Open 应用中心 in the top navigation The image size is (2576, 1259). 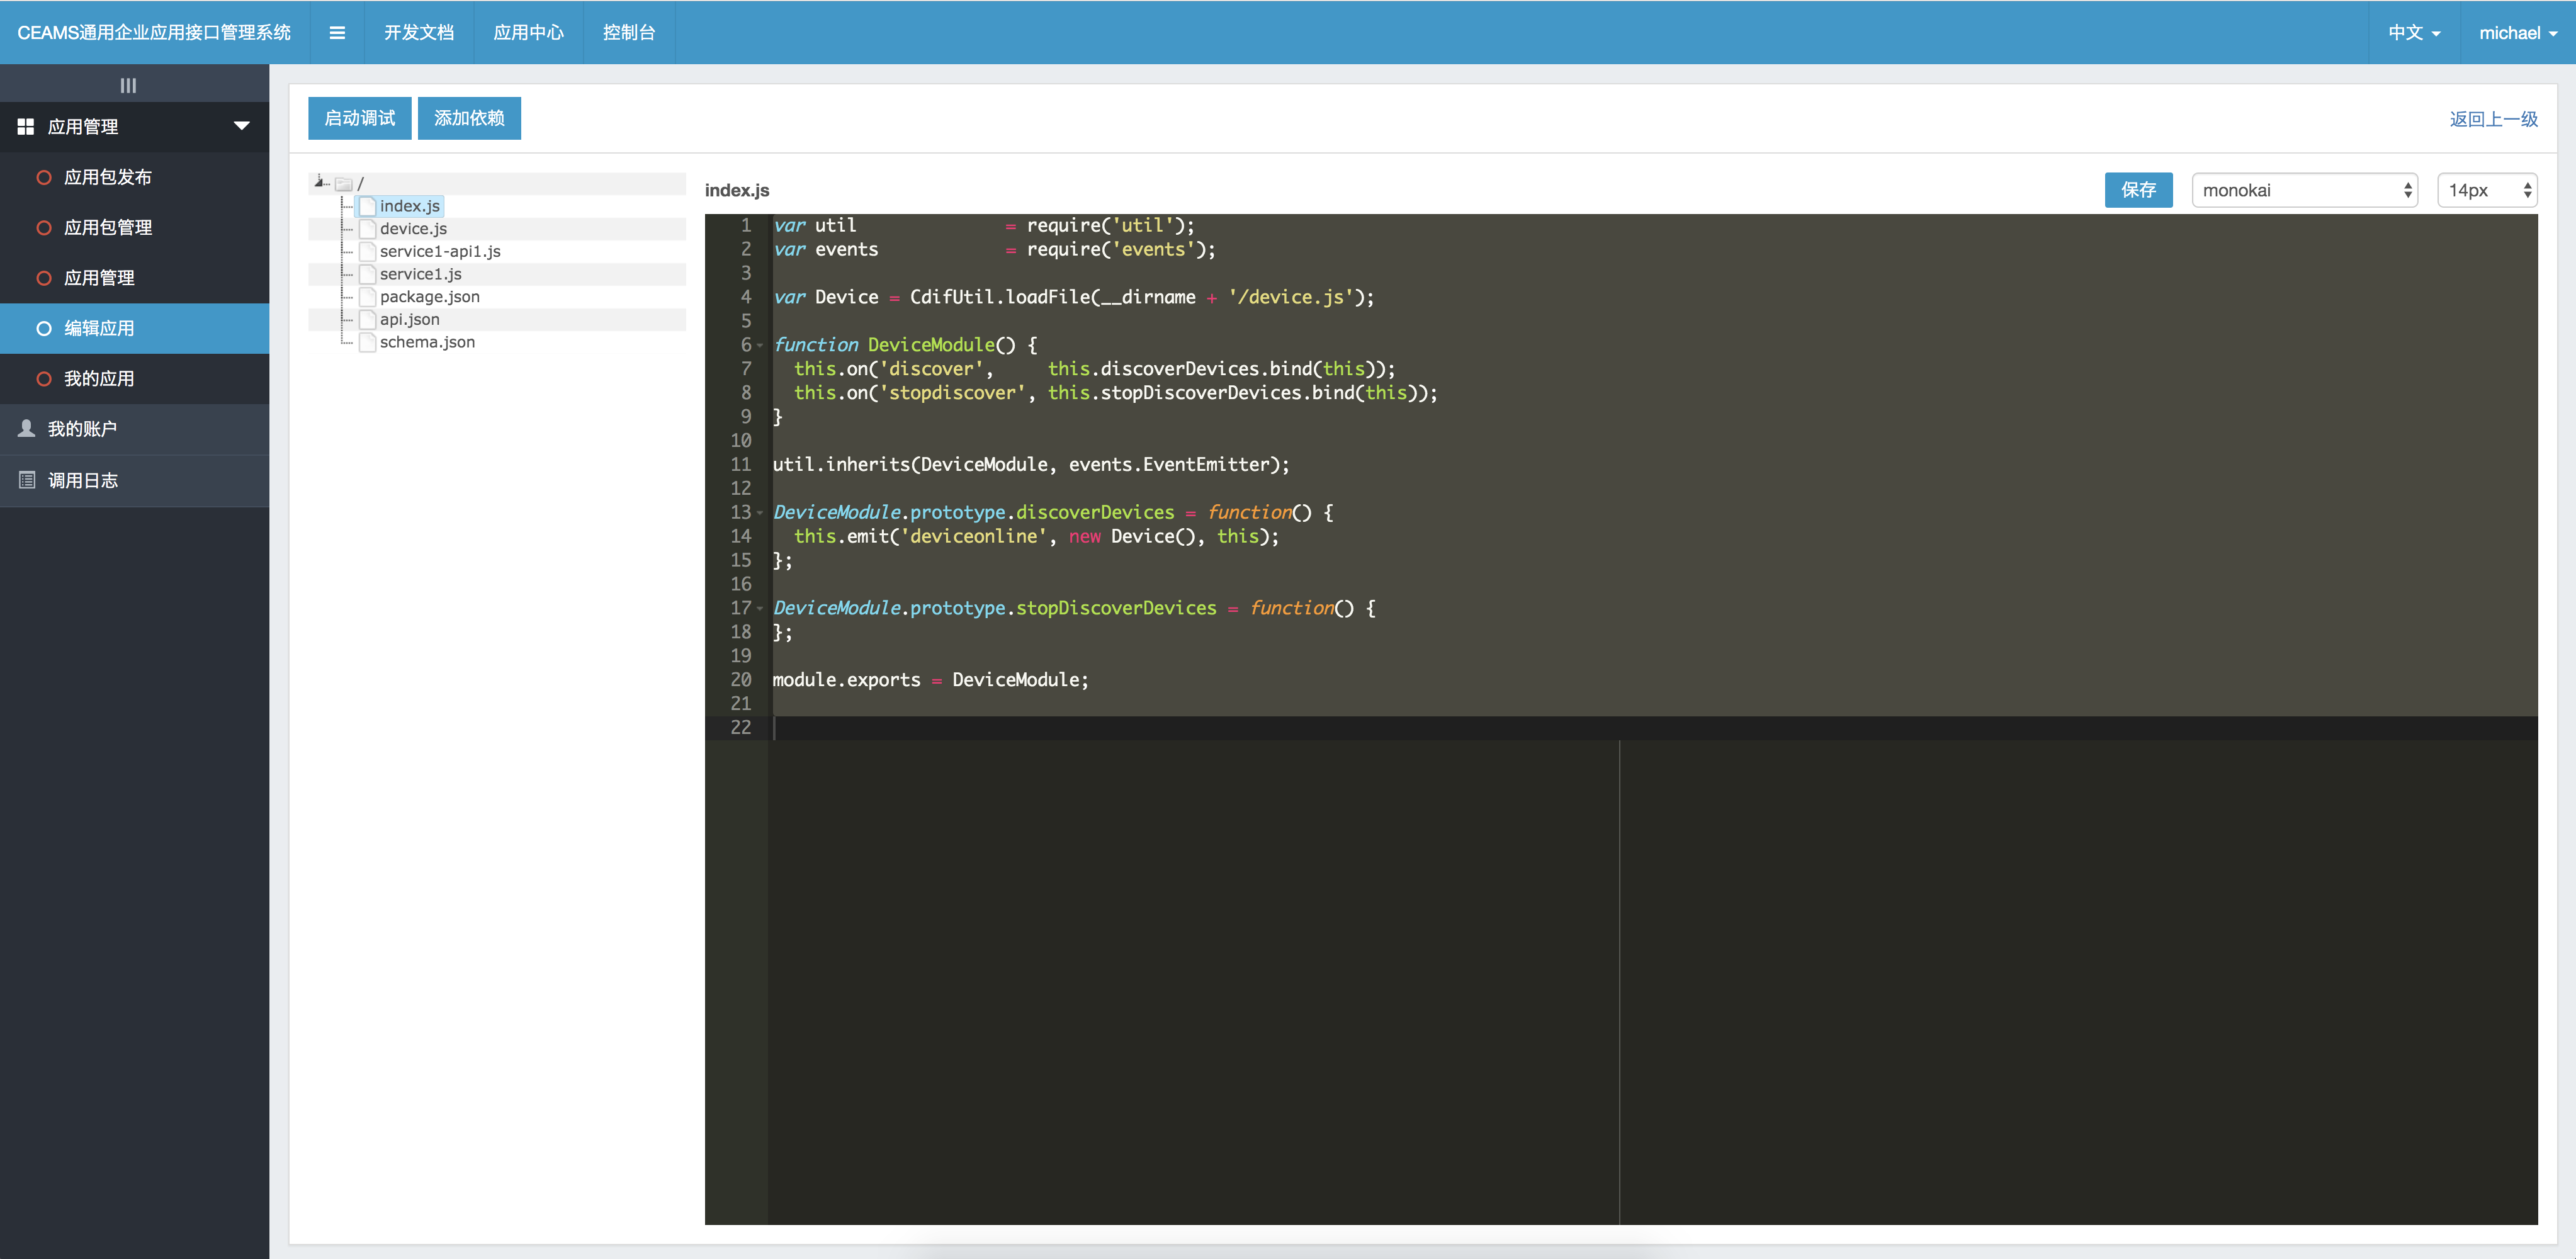pyautogui.click(x=528, y=33)
